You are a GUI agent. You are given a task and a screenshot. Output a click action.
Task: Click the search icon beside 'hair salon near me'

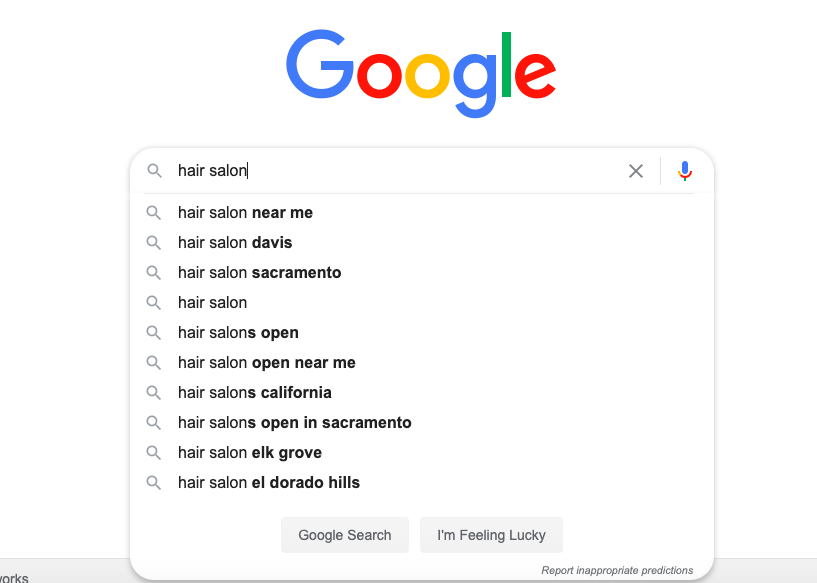click(x=154, y=212)
